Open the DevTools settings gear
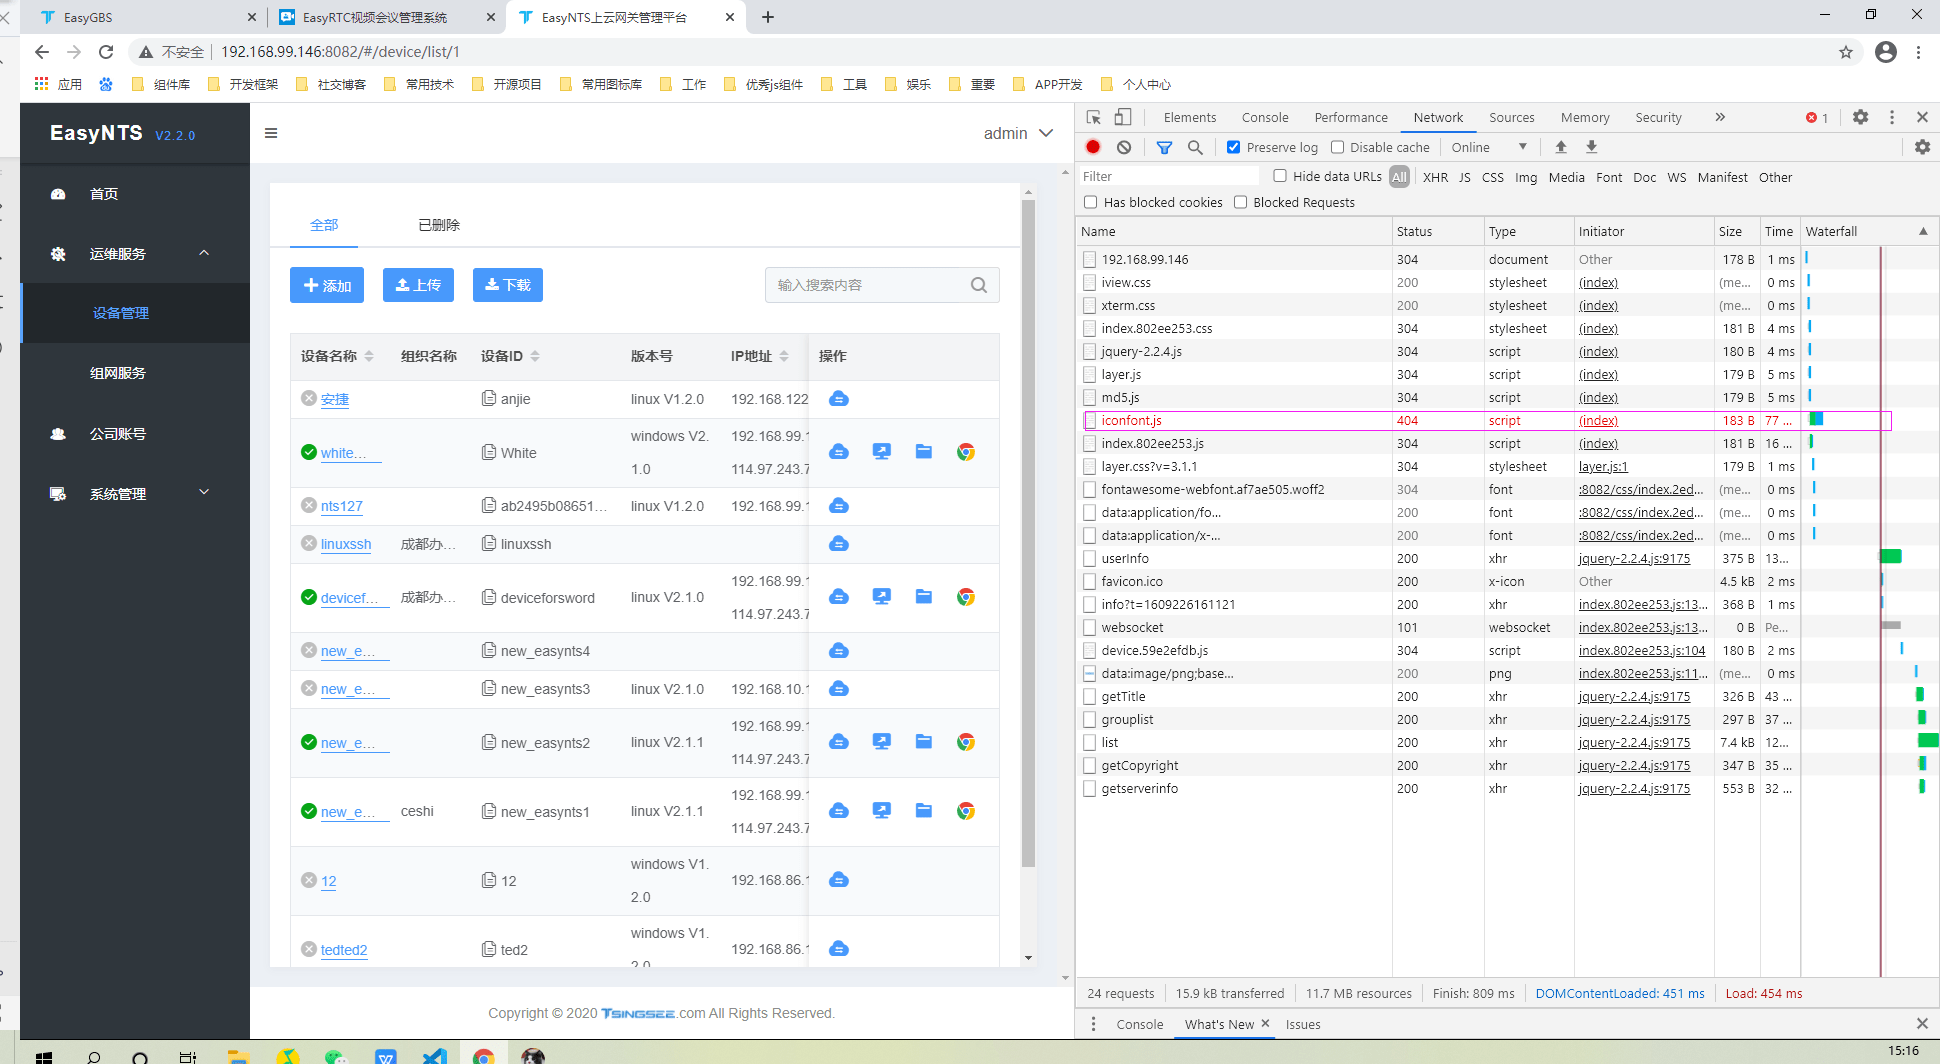1940x1064 pixels. click(1860, 117)
